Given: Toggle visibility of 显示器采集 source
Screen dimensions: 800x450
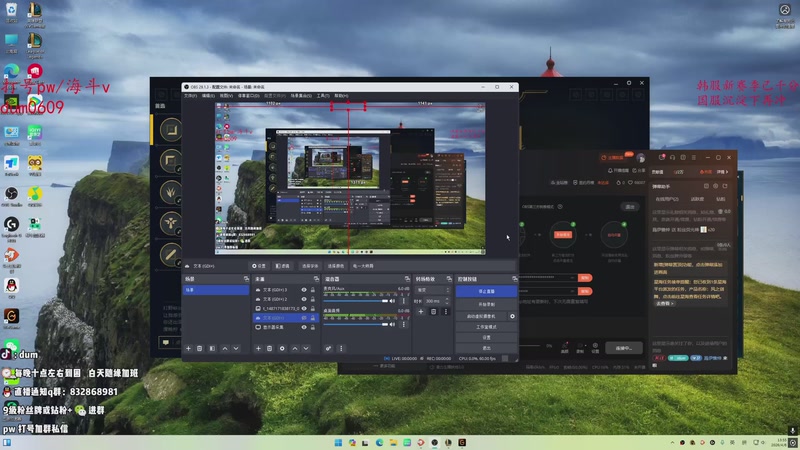Looking at the screenshot, I should tap(304, 327).
